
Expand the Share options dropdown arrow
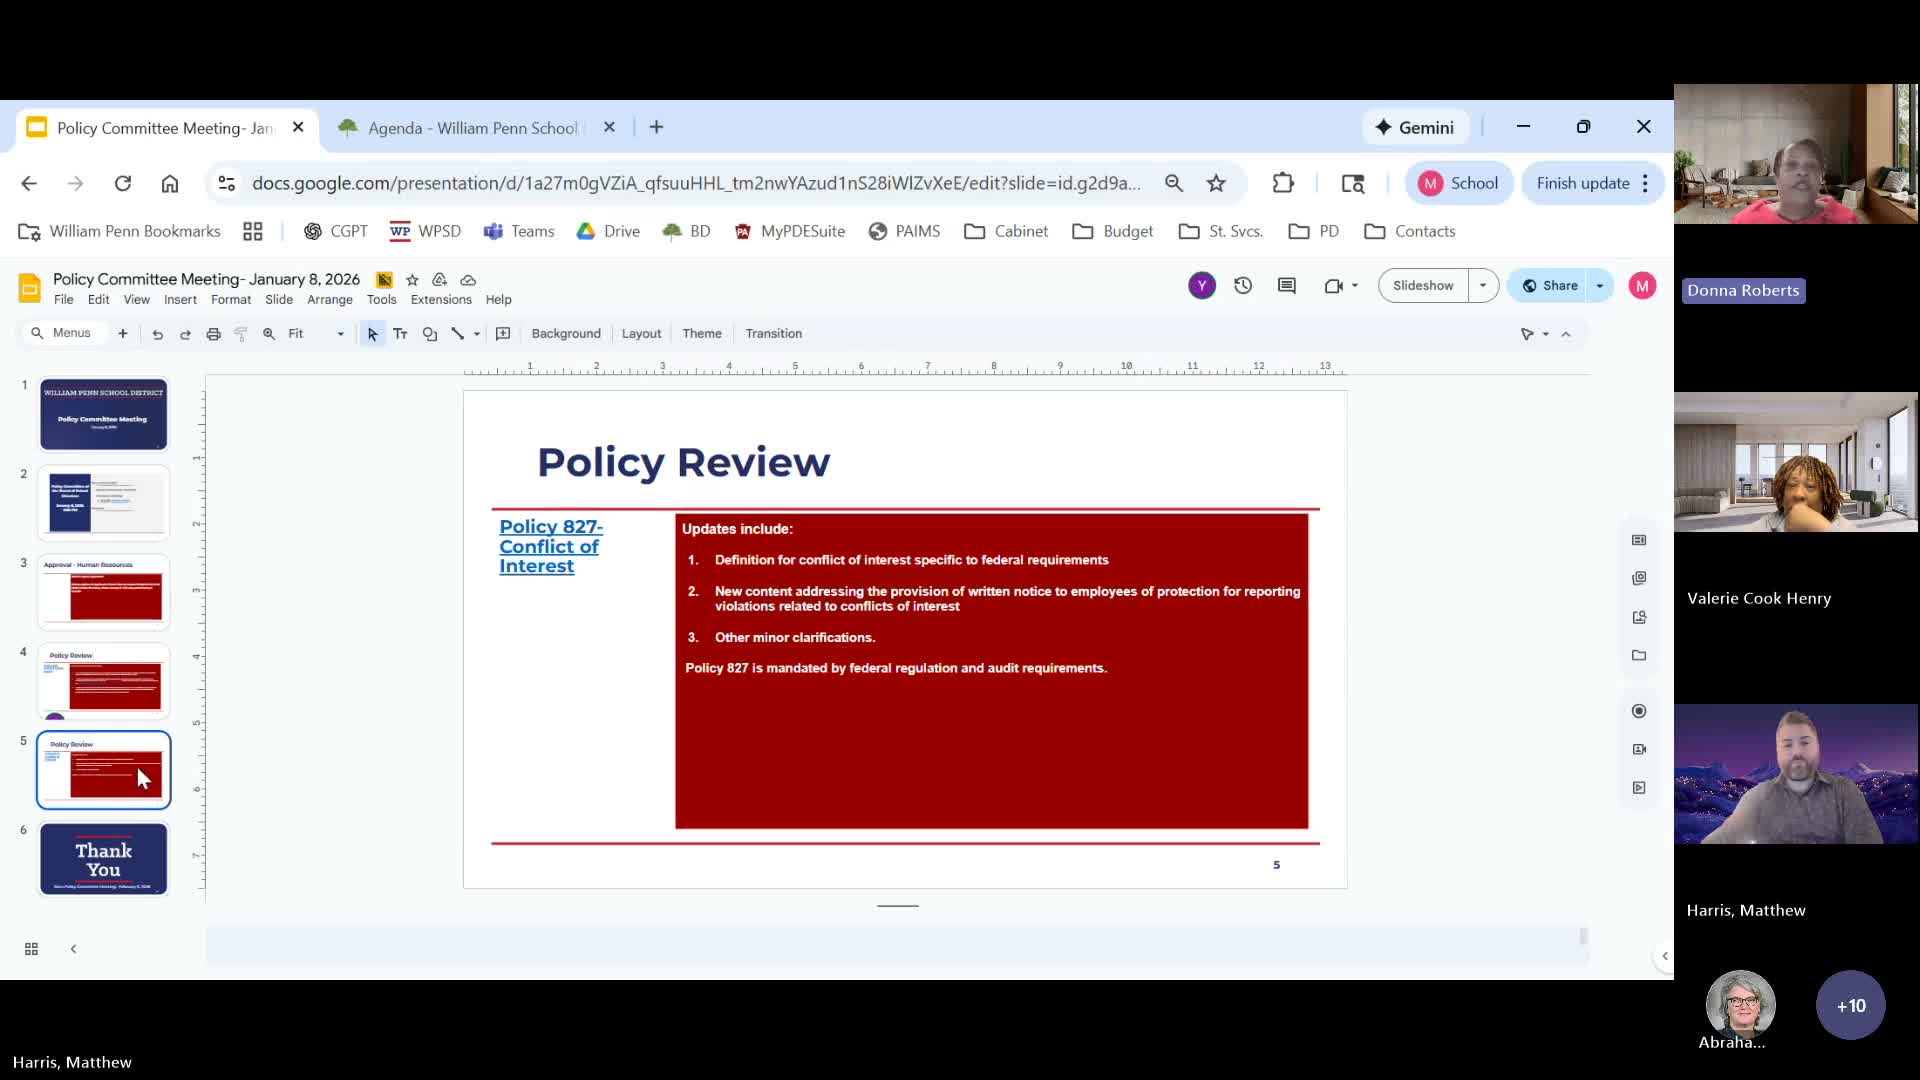(x=1600, y=286)
